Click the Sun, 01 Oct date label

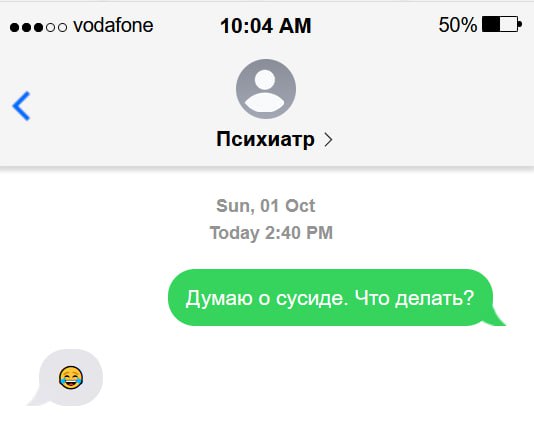(x=266, y=206)
